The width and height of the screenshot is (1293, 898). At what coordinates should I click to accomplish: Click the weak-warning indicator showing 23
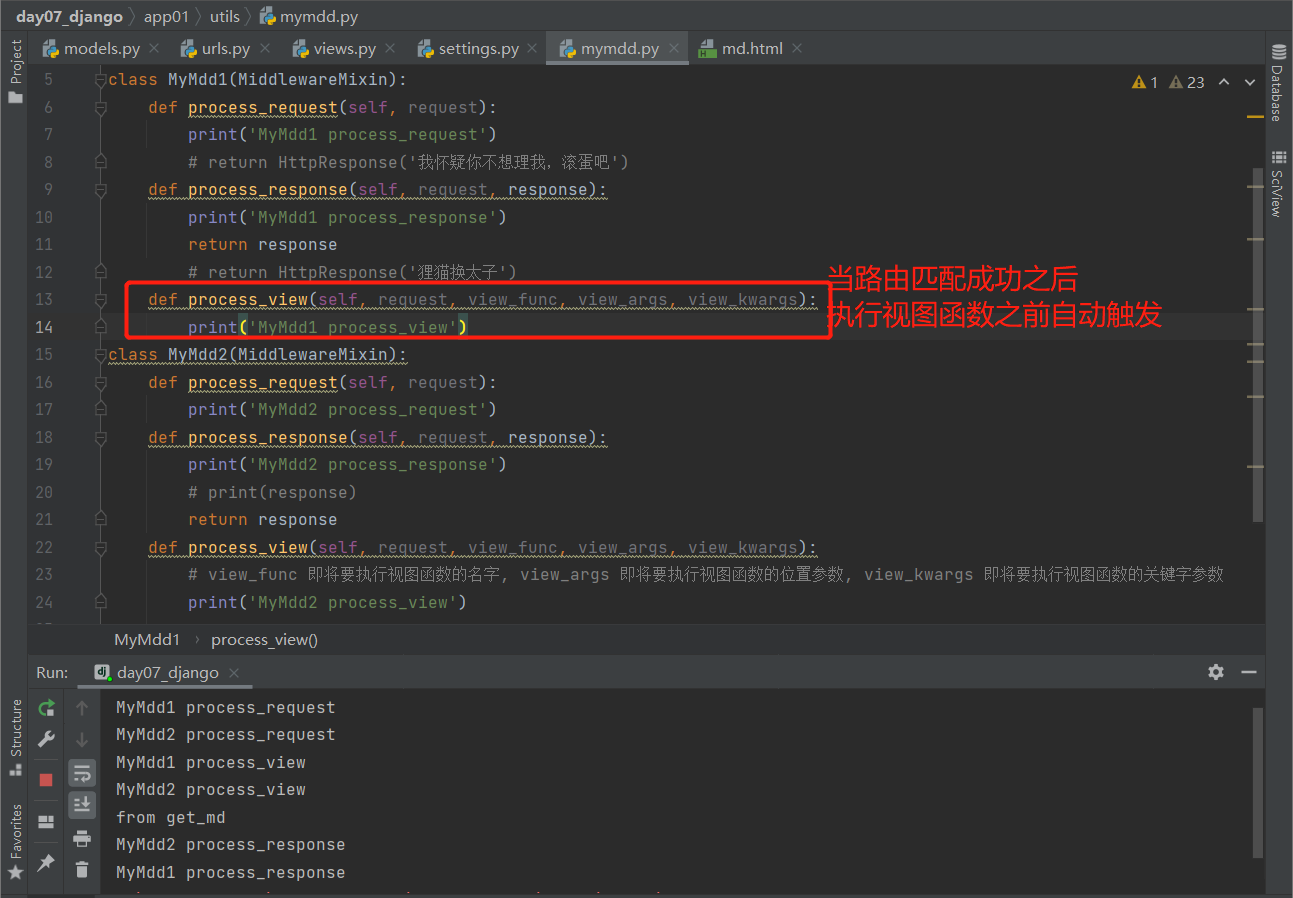coord(1187,82)
